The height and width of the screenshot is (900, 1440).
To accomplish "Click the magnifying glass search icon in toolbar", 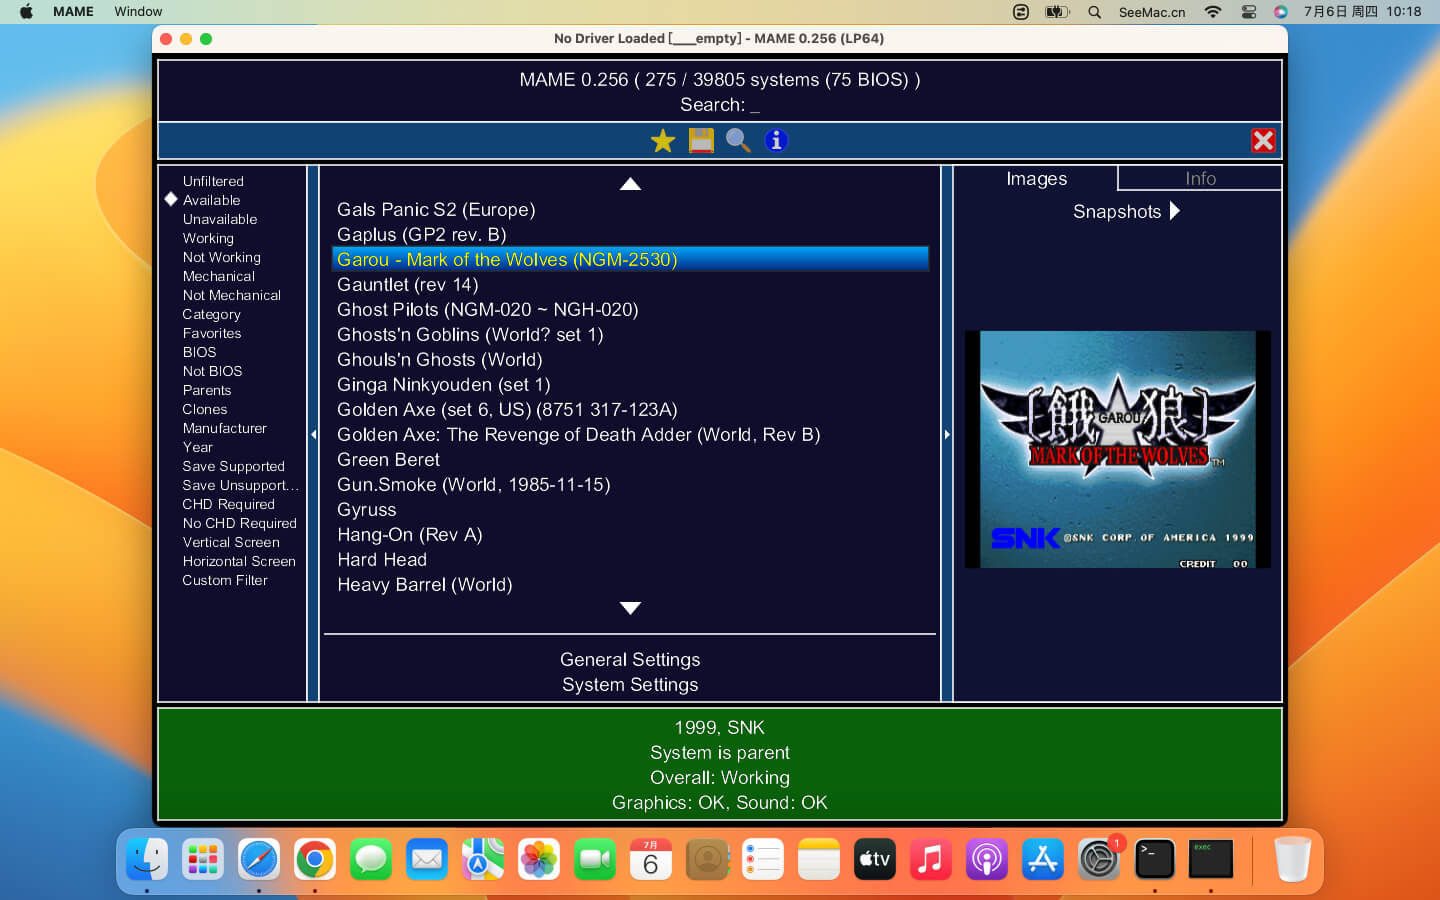I will click(738, 141).
